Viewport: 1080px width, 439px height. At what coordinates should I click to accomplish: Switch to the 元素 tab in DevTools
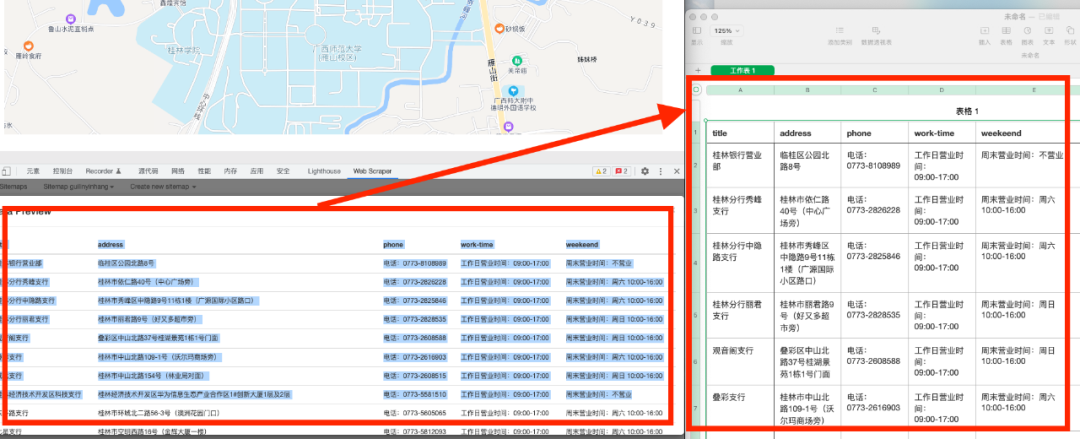[33, 171]
